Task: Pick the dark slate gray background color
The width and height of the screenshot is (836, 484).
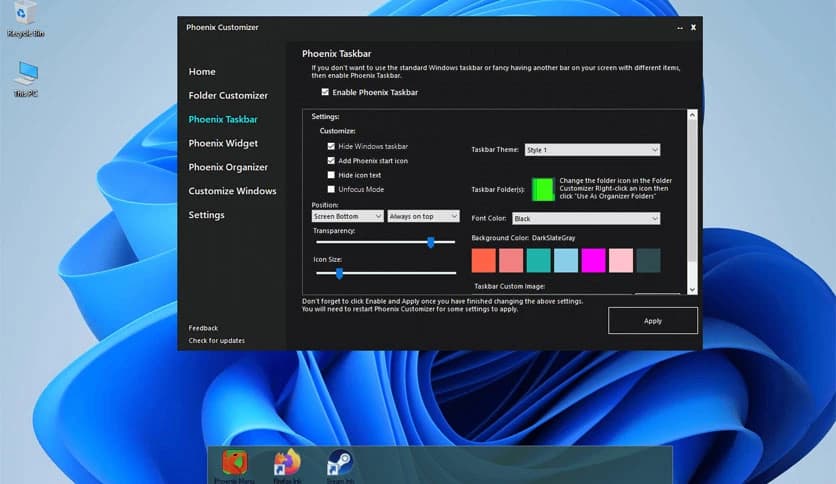Action: pos(648,261)
